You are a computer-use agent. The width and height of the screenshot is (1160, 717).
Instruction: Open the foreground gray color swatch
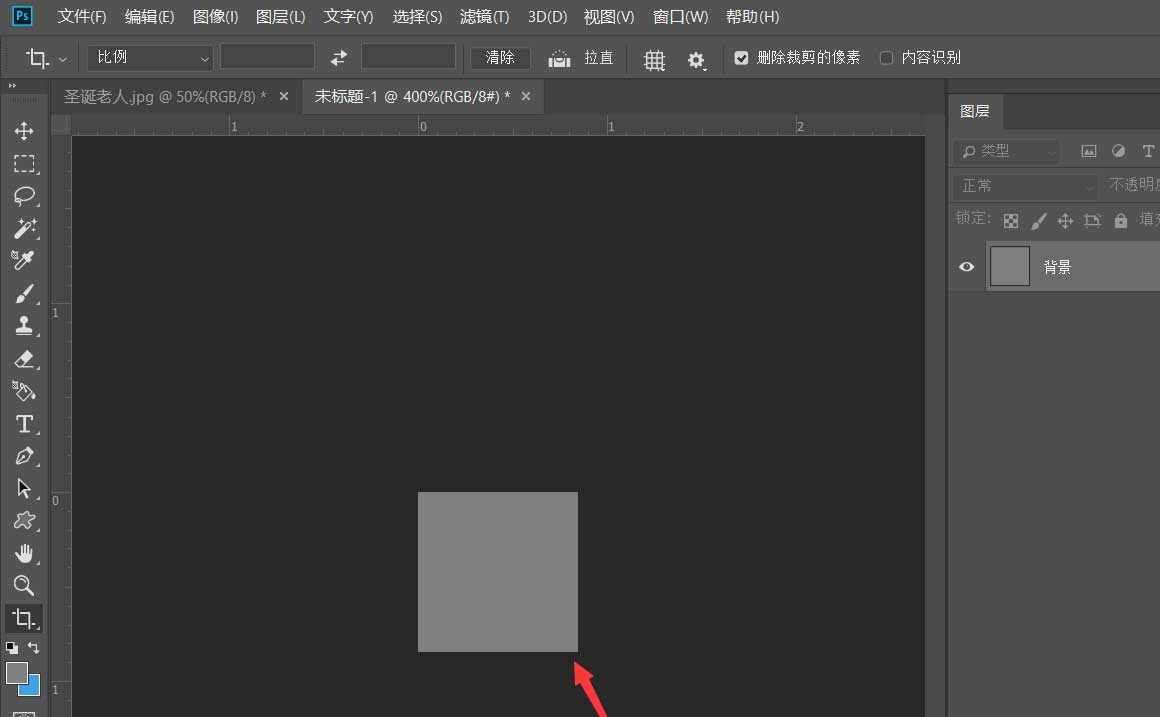pos(16,673)
